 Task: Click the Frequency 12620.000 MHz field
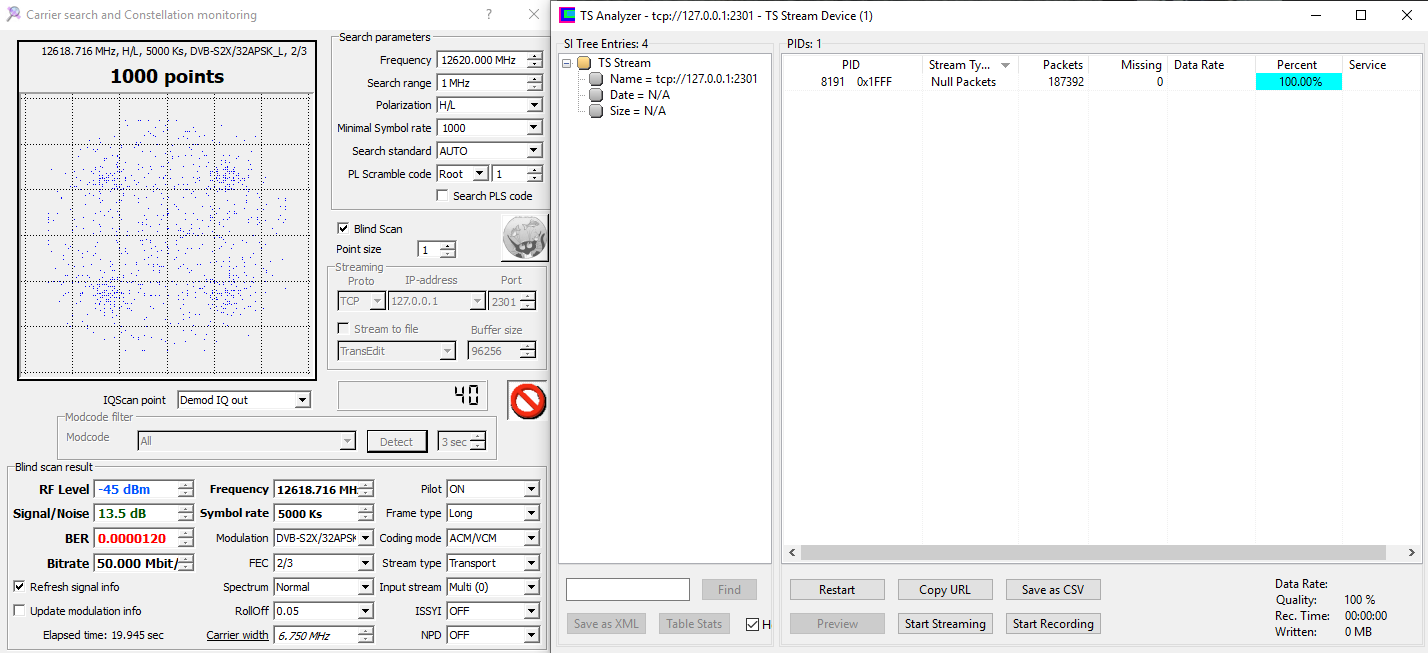481,60
